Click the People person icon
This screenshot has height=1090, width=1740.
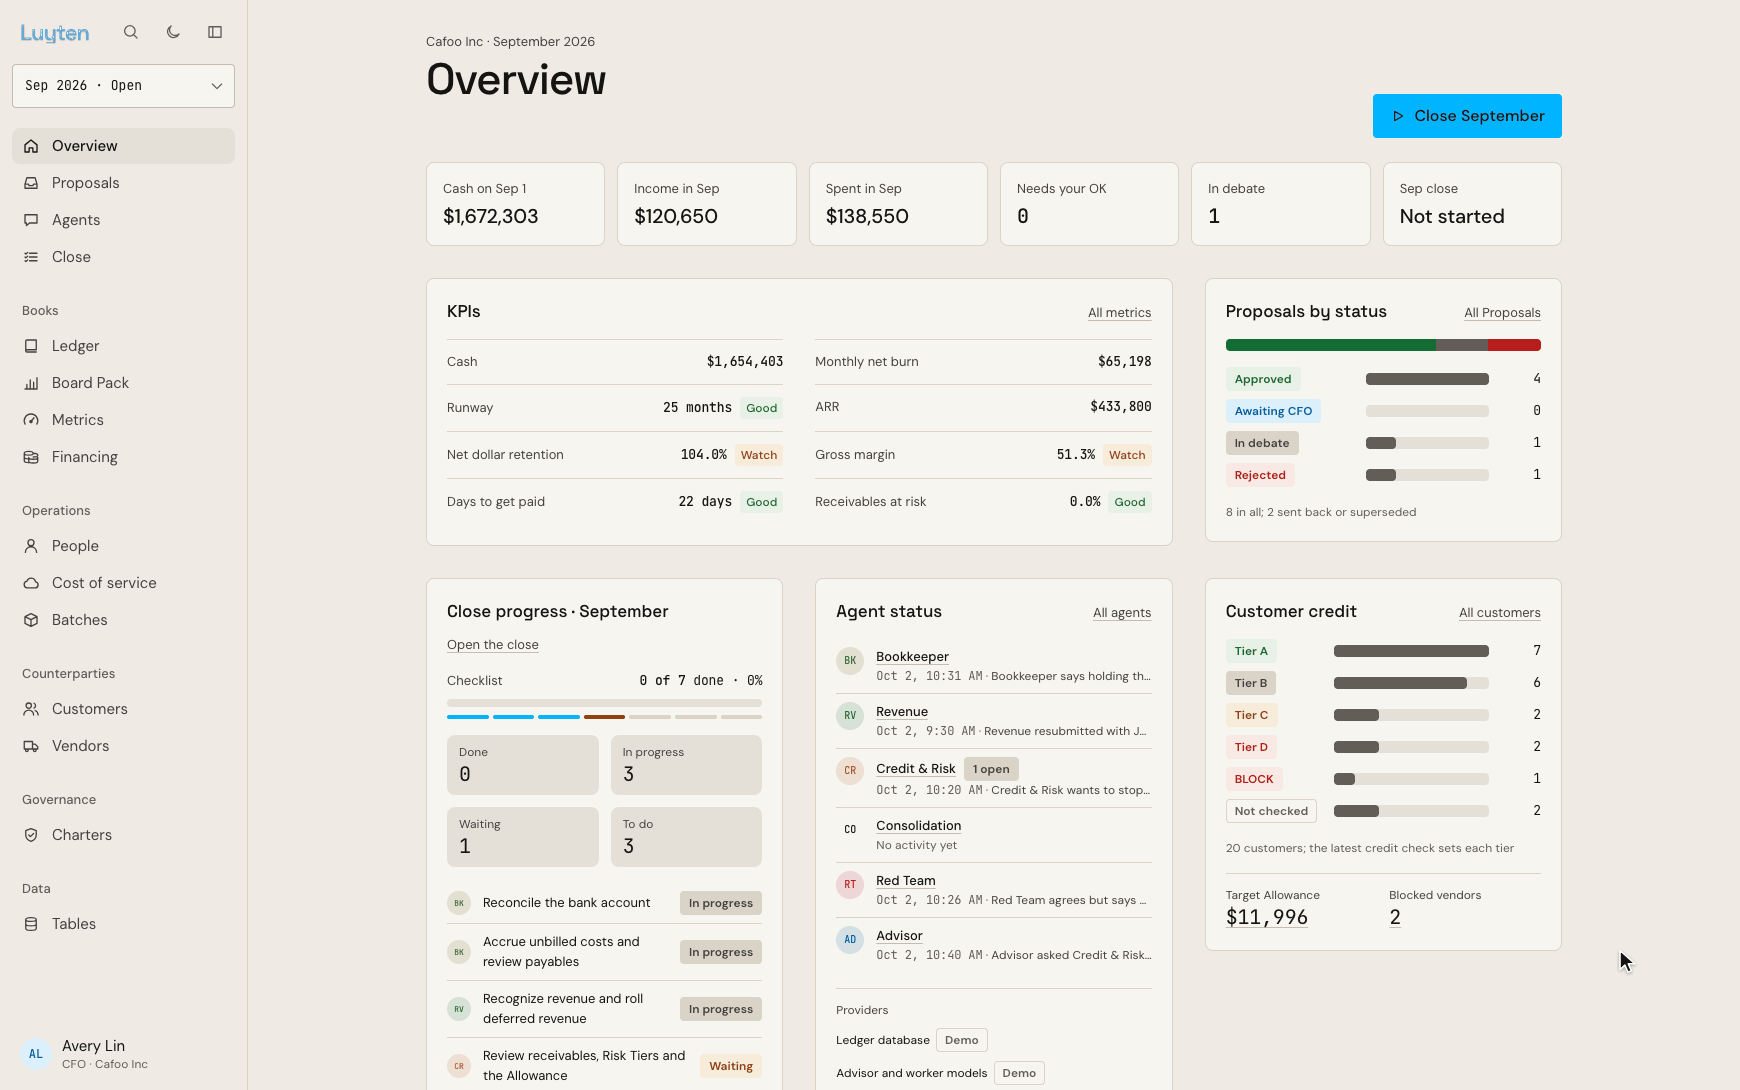(x=31, y=546)
